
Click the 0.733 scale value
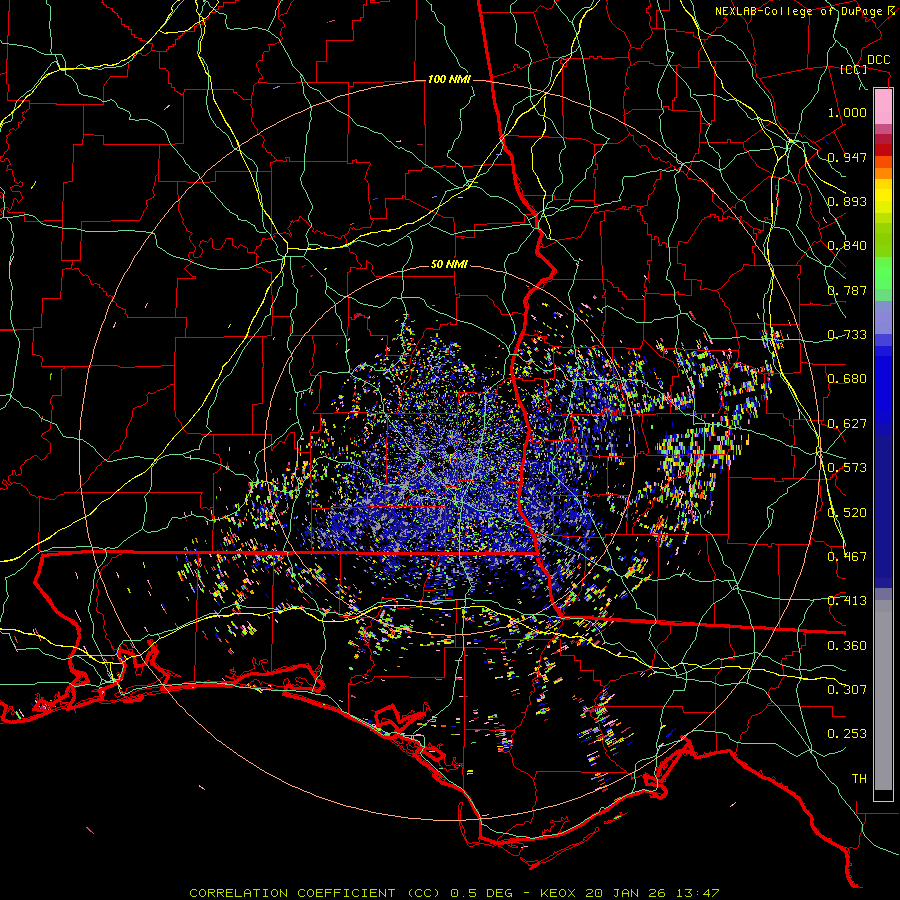847,335
